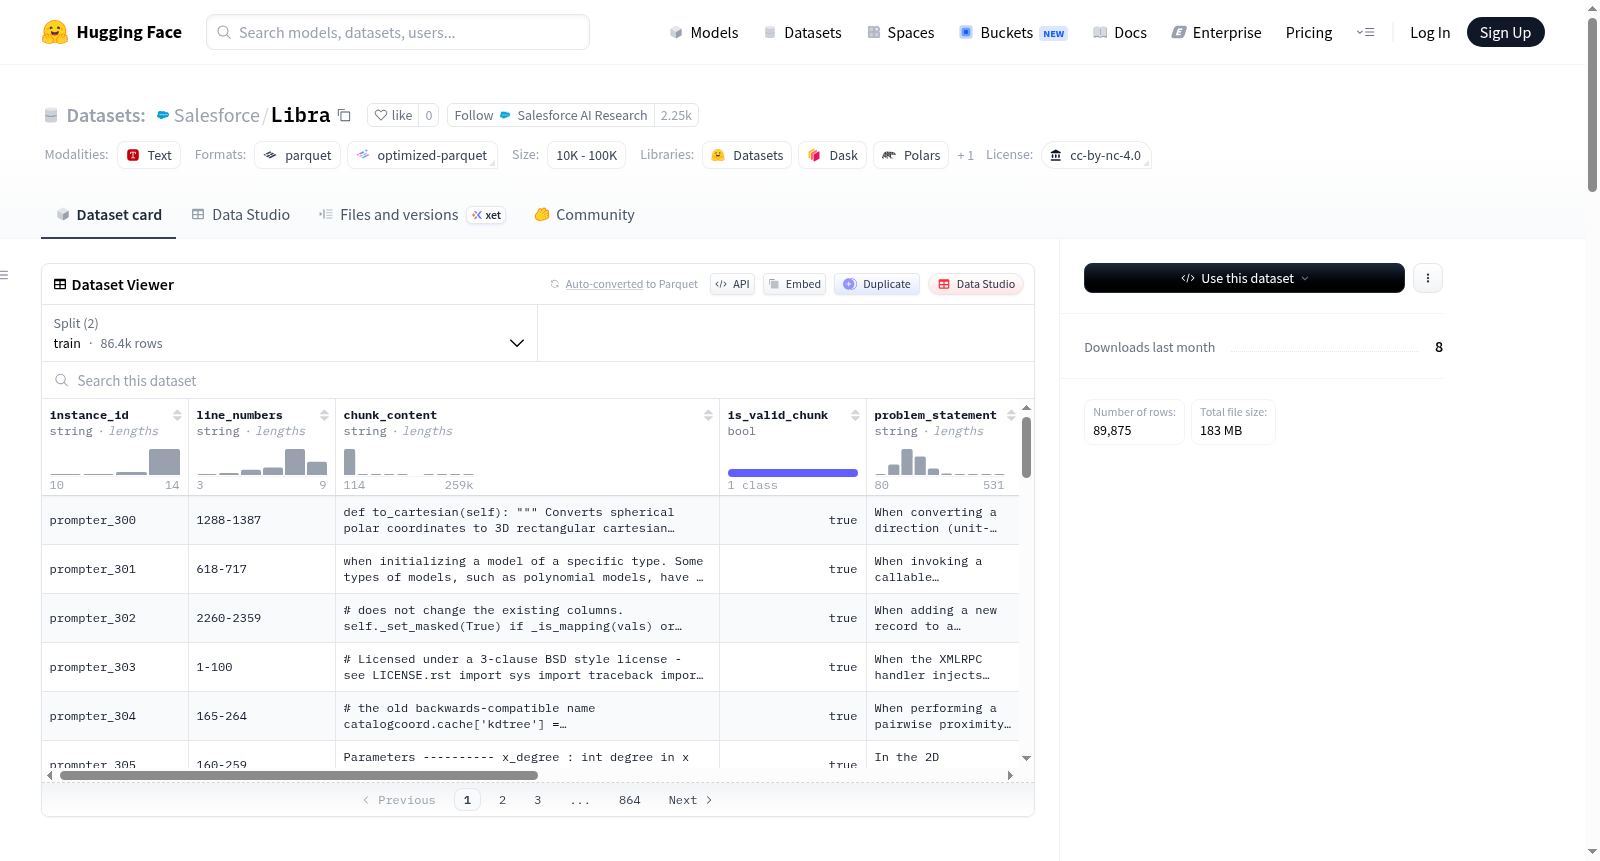The height and width of the screenshot is (861, 1600).
Task: Click the table horizontal scrollbar
Action: tap(301, 775)
